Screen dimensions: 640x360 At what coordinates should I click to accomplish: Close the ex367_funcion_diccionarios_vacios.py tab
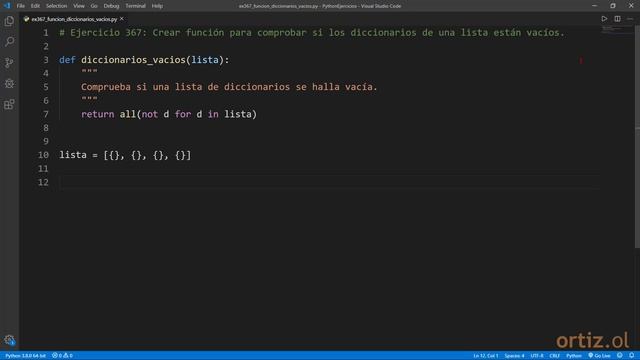click(122, 19)
